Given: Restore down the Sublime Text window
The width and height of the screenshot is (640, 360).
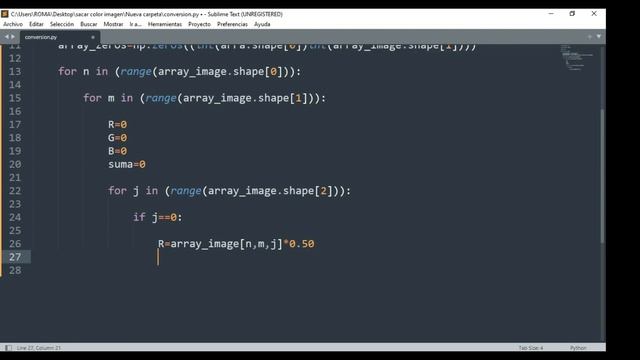Looking at the screenshot, I should pyautogui.click(x=572, y=13).
